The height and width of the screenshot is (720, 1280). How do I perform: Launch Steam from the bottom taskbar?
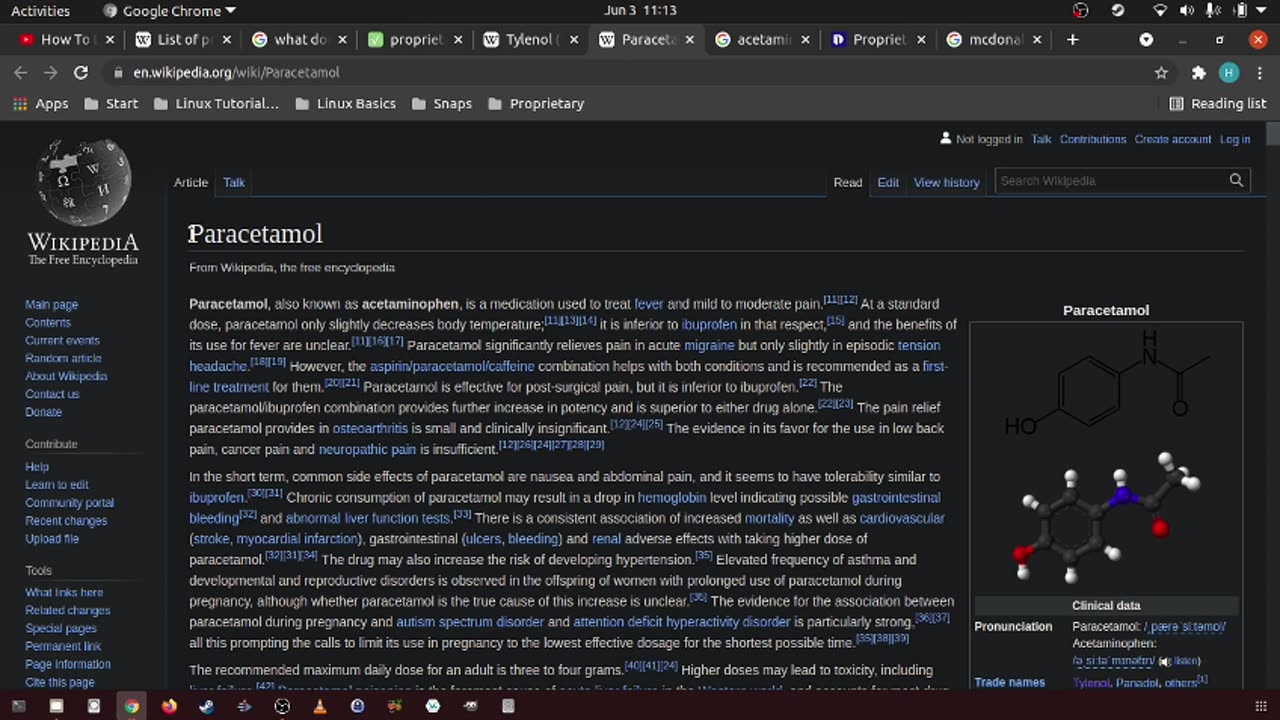click(207, 706)
